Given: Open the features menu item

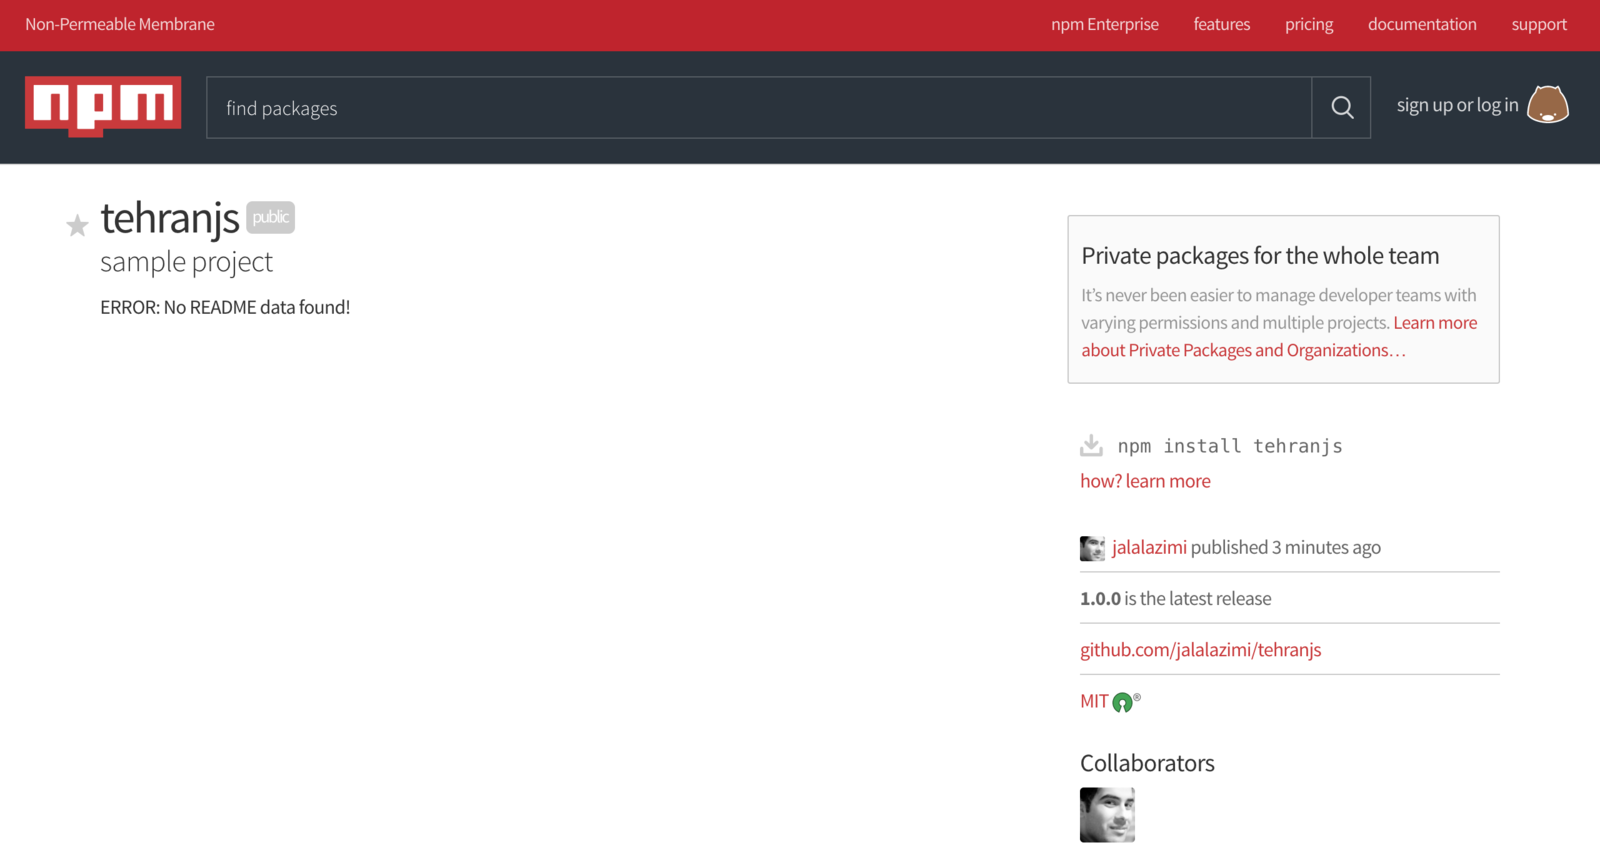Looking at the screenshot, I should 1221,24.
